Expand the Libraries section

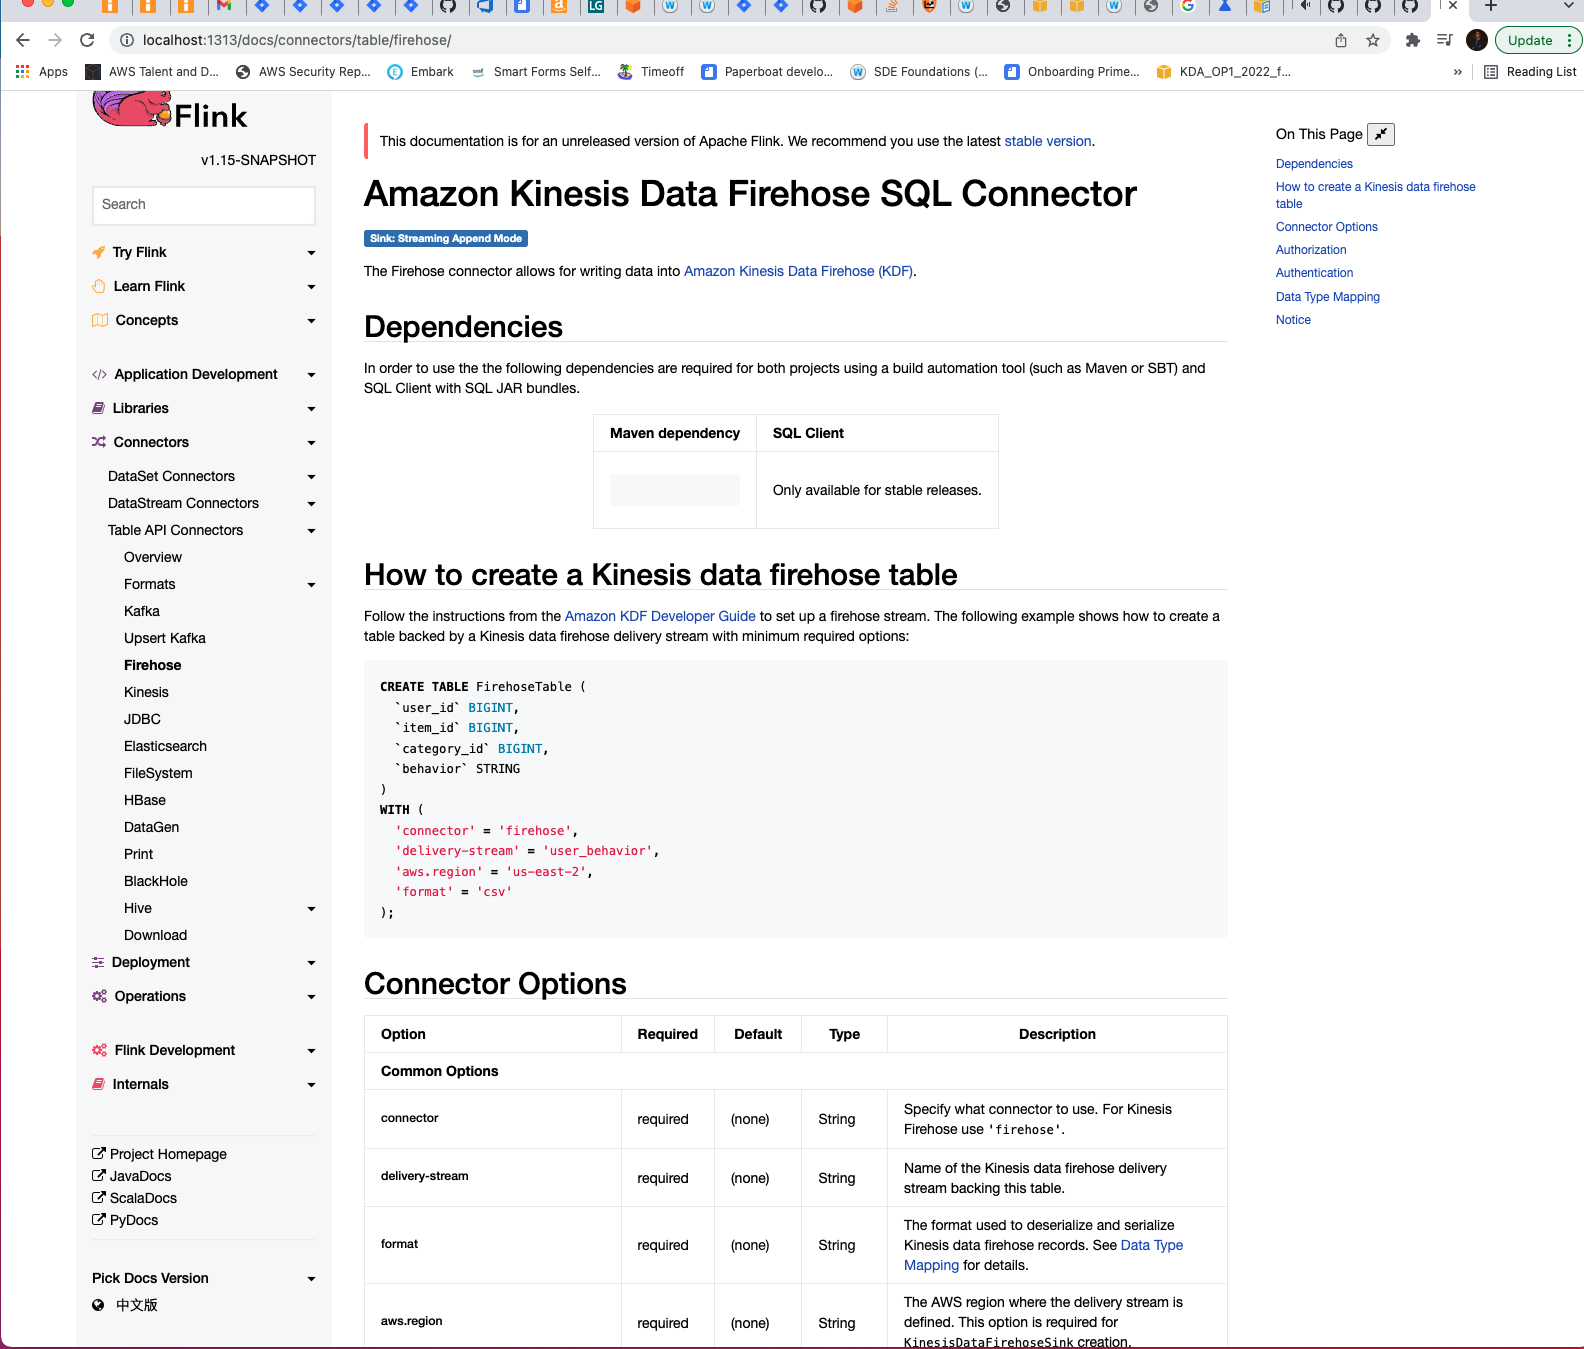tap(204, 408)
